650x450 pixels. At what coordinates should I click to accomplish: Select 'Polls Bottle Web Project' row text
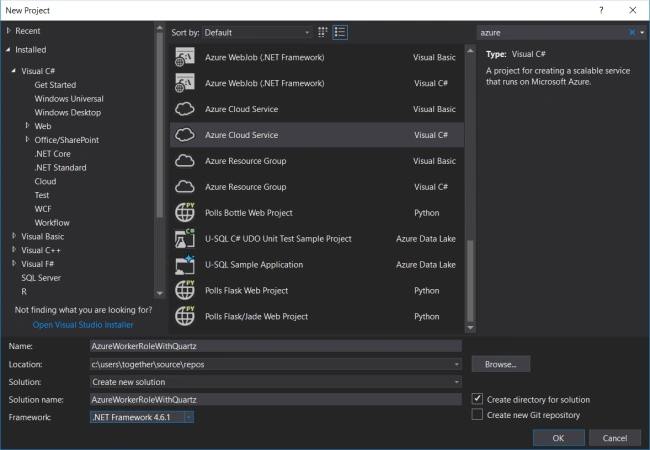[249, 213]
